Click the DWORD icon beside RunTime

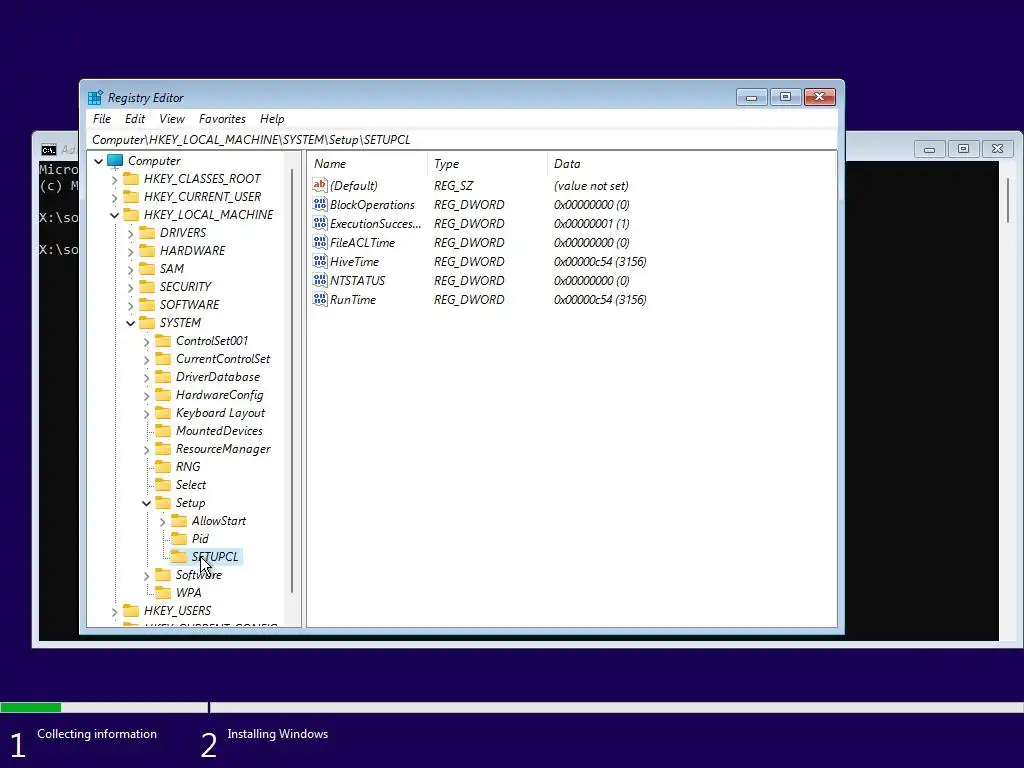(x=319, y=299)
